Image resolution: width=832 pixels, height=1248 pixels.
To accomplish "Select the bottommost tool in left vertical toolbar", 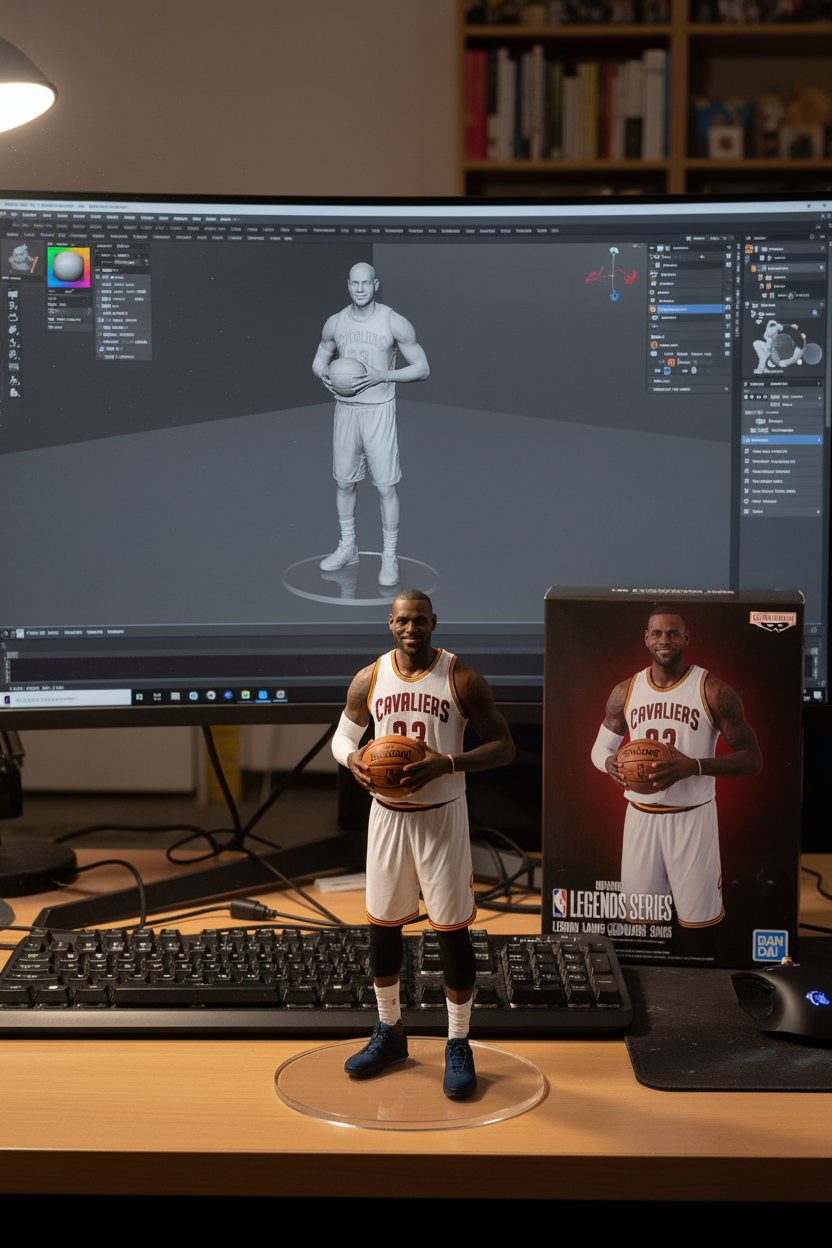I will pos(14,392).
